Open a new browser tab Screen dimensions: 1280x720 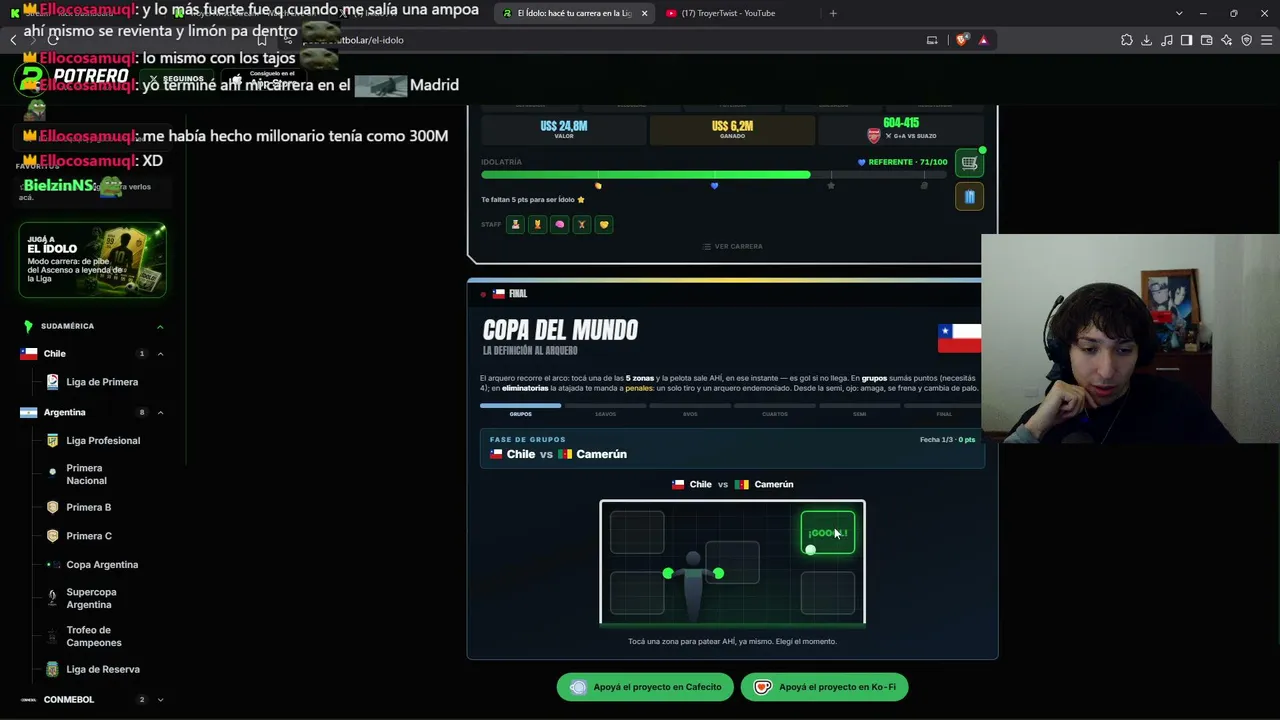tap(833, 13)
